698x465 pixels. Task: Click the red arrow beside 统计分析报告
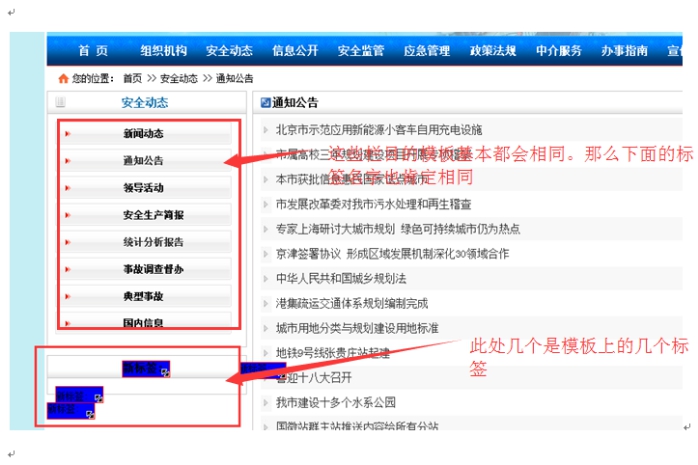click(68, 242)
